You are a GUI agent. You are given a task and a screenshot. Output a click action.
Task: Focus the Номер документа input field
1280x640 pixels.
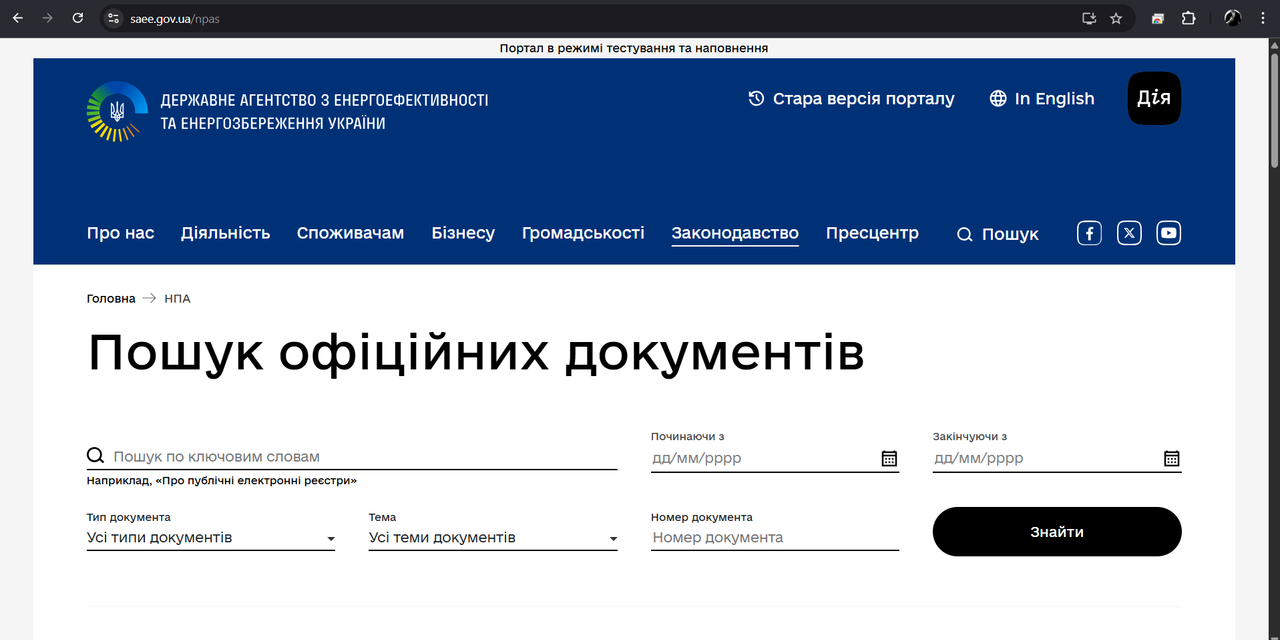click(775, 538)
